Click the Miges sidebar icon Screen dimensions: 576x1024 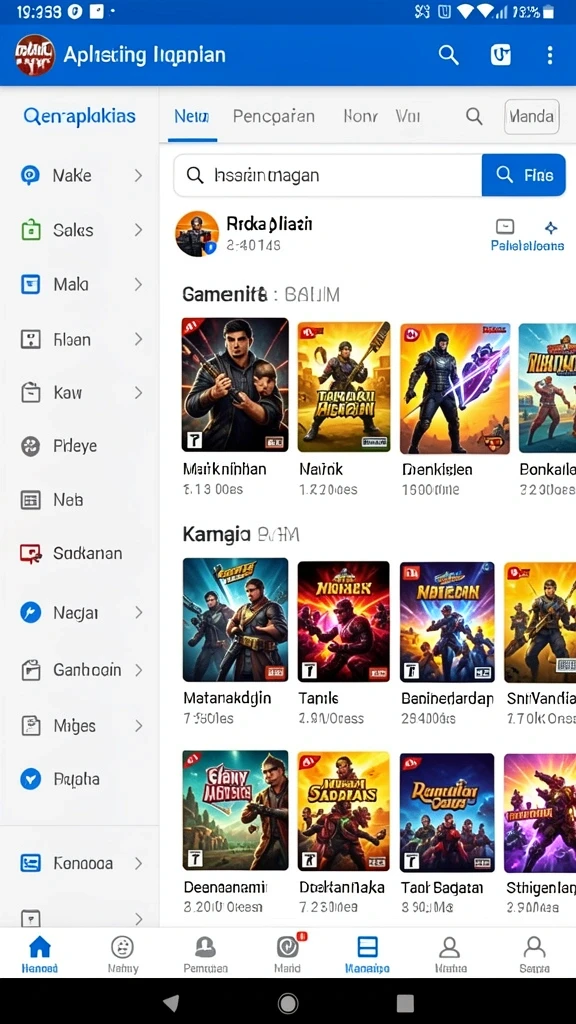click(31, 726)
